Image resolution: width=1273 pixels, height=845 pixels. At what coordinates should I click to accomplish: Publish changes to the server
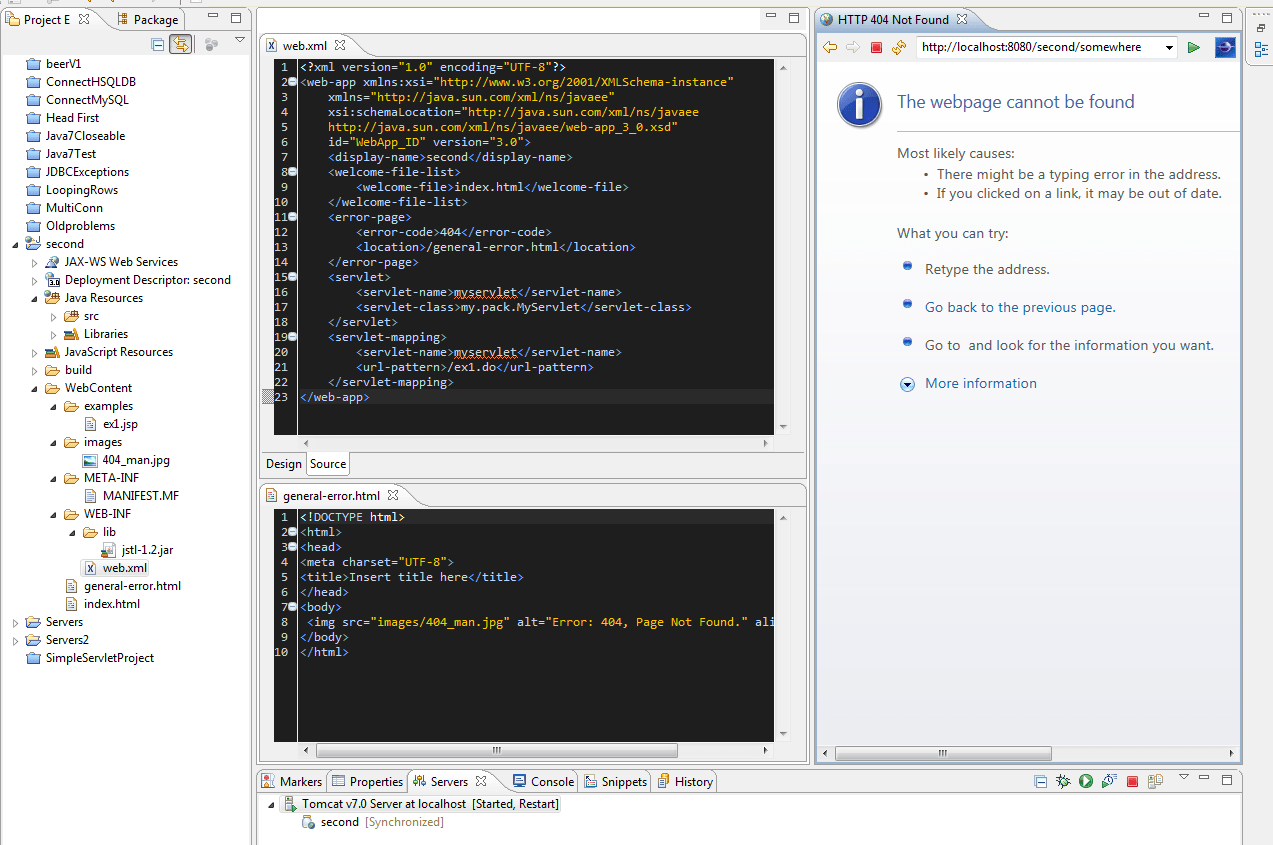[x=1155, y=781]
